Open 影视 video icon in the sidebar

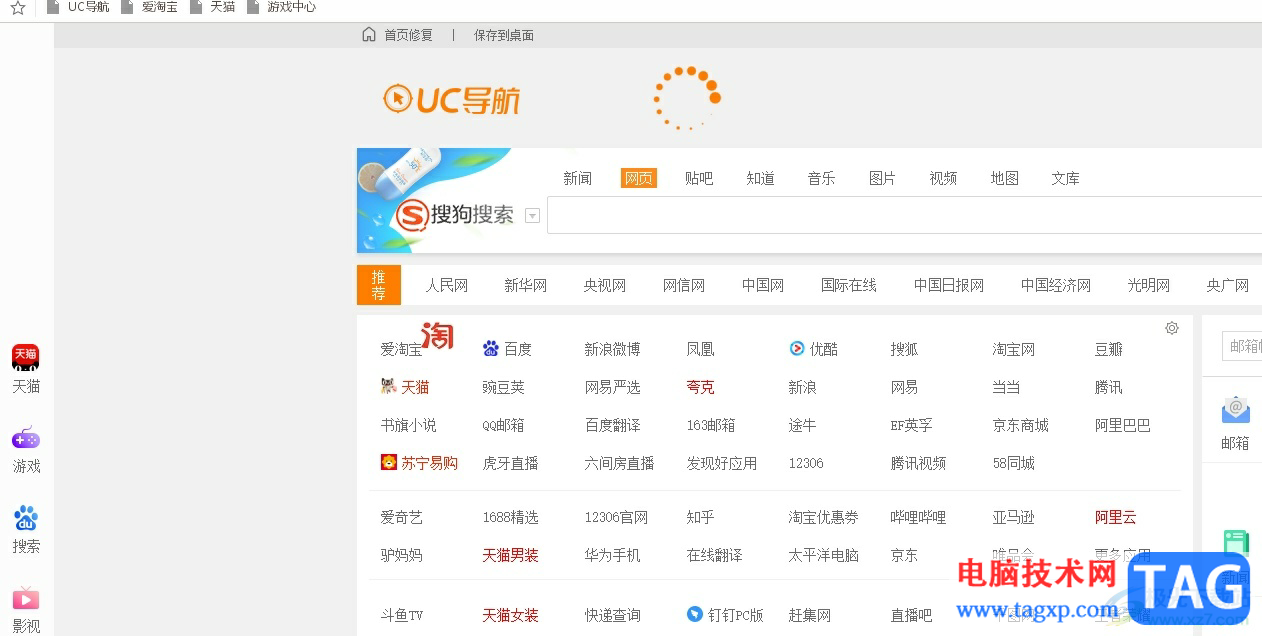[25, 601]
